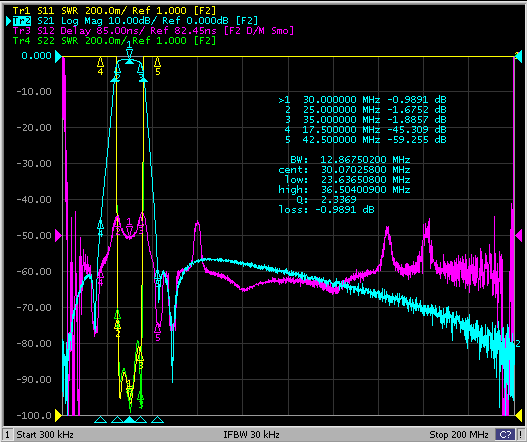Click yellow marker 5 near the top line
The image size is (527, 442).
pos(157,66)
